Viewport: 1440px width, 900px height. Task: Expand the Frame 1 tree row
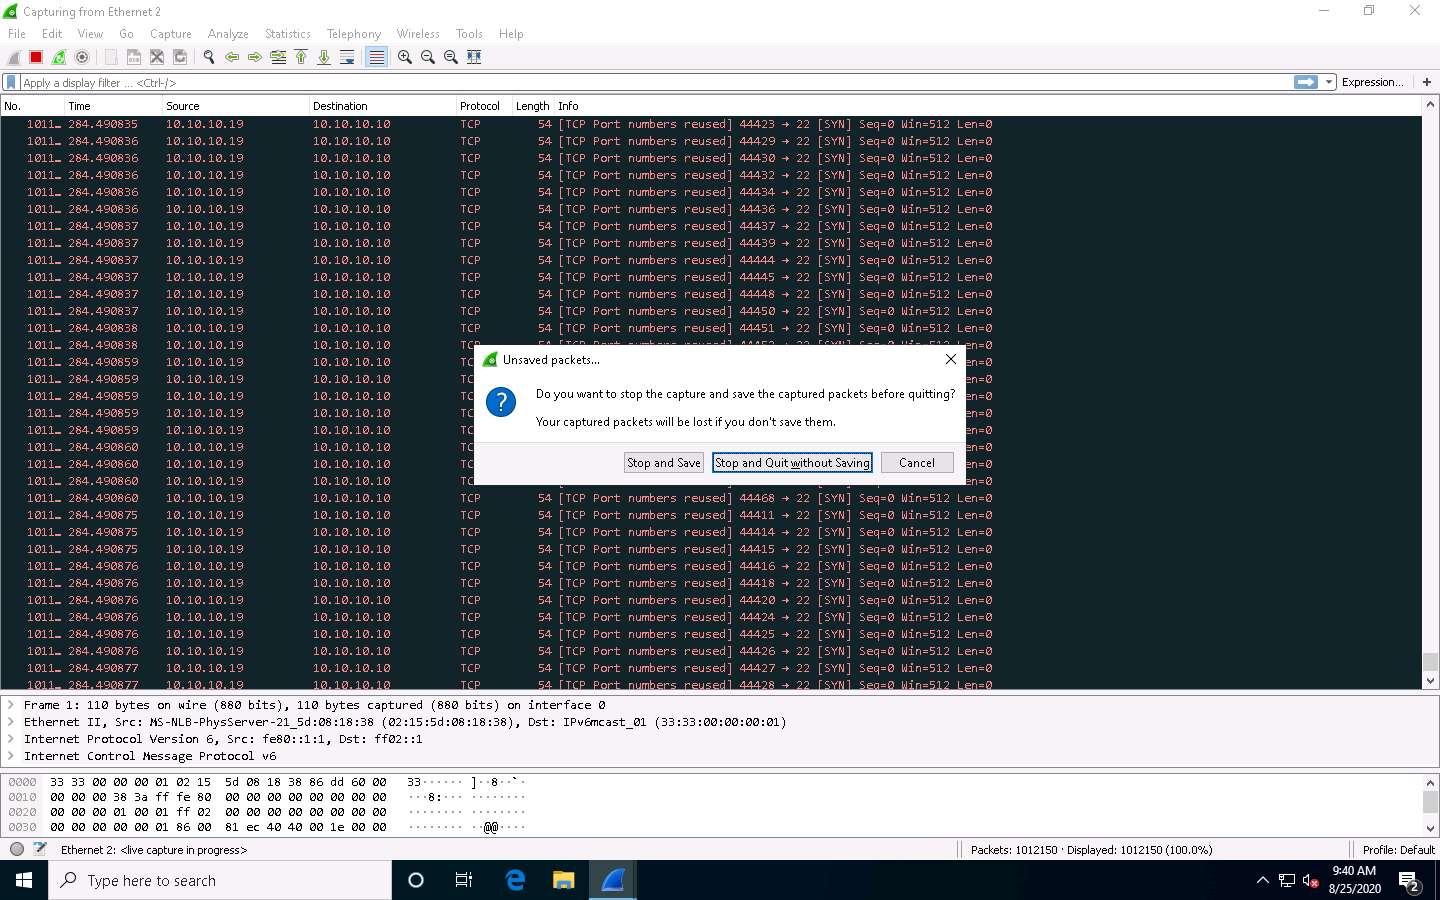(x=11, y=705)
